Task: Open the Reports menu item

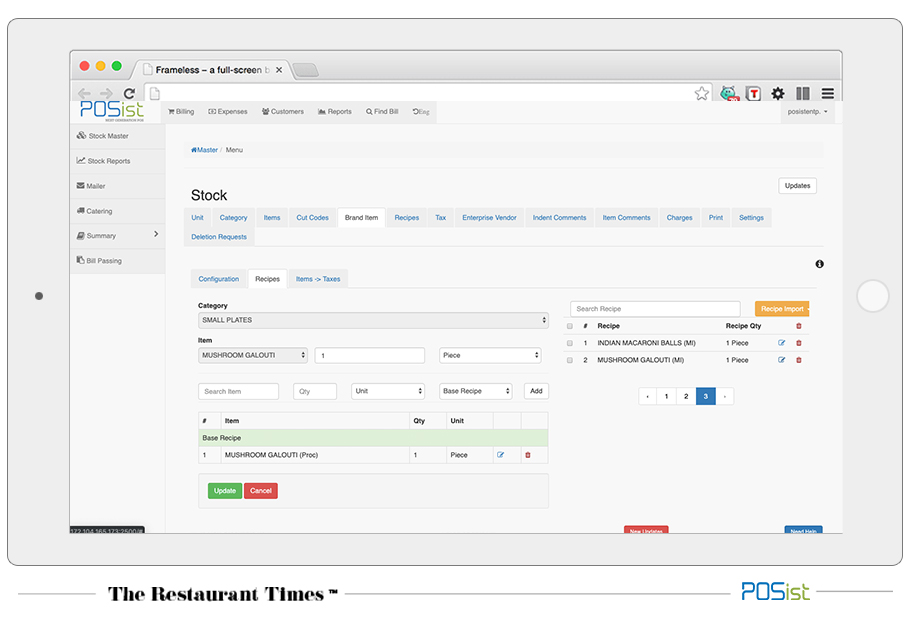Action: coord(335,111)
